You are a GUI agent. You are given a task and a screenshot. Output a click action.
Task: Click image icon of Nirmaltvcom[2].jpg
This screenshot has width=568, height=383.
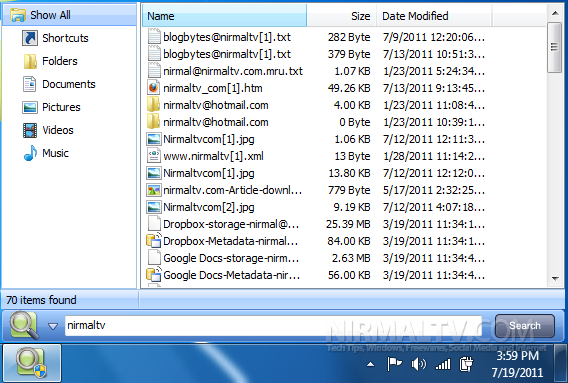[x=154, y=207]
